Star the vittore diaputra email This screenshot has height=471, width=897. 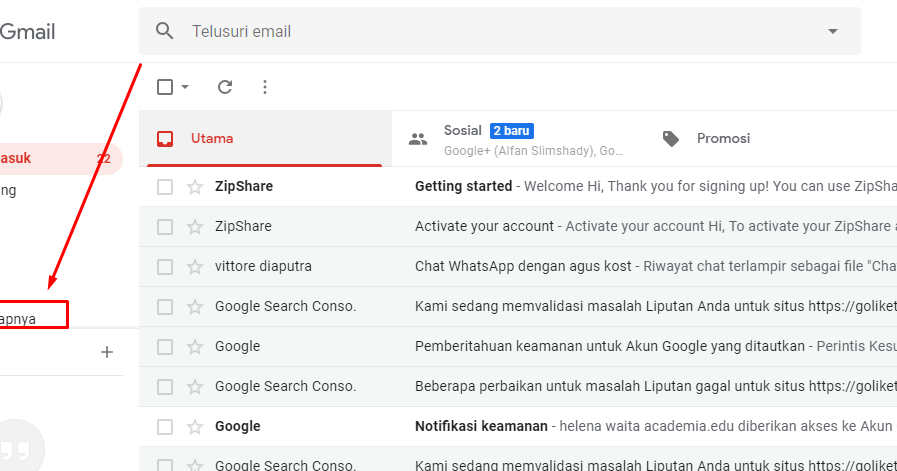pyautogui.click(x=195, y=267)
